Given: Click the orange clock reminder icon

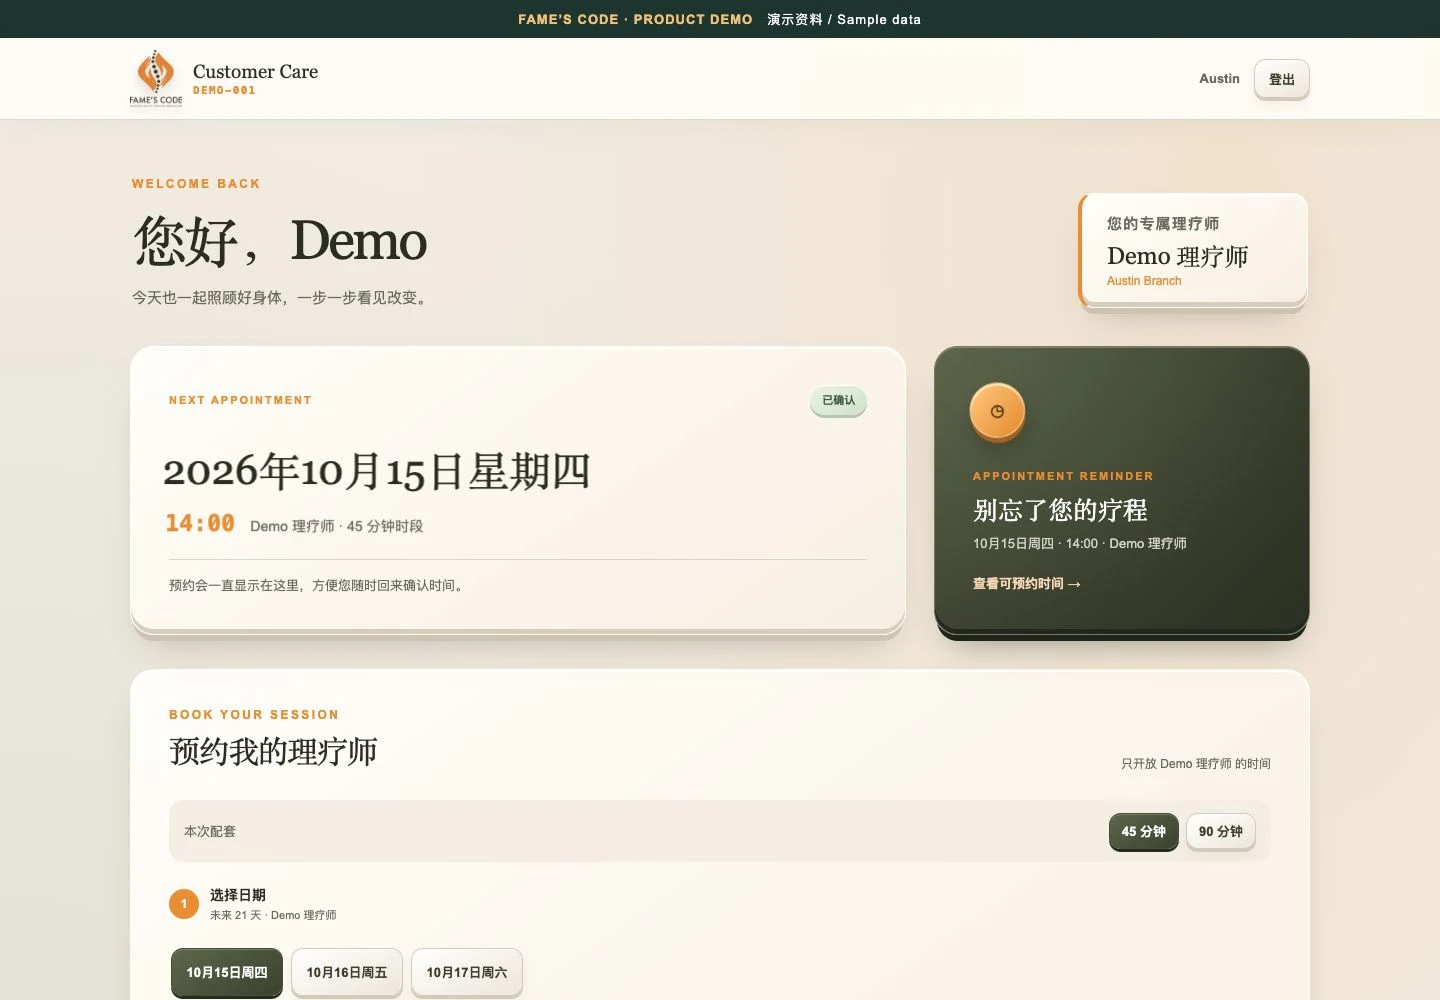Looking at the screenshot, I should pos(997,411).
